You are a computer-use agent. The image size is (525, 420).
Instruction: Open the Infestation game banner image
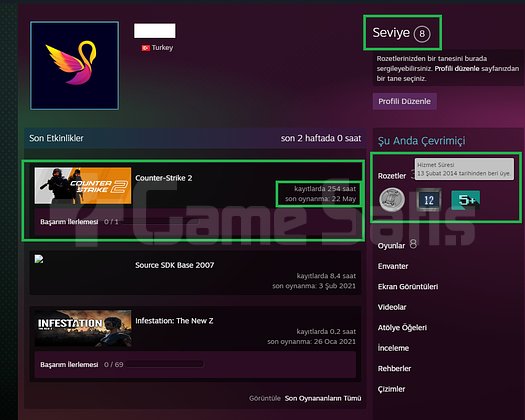[83, 328]
